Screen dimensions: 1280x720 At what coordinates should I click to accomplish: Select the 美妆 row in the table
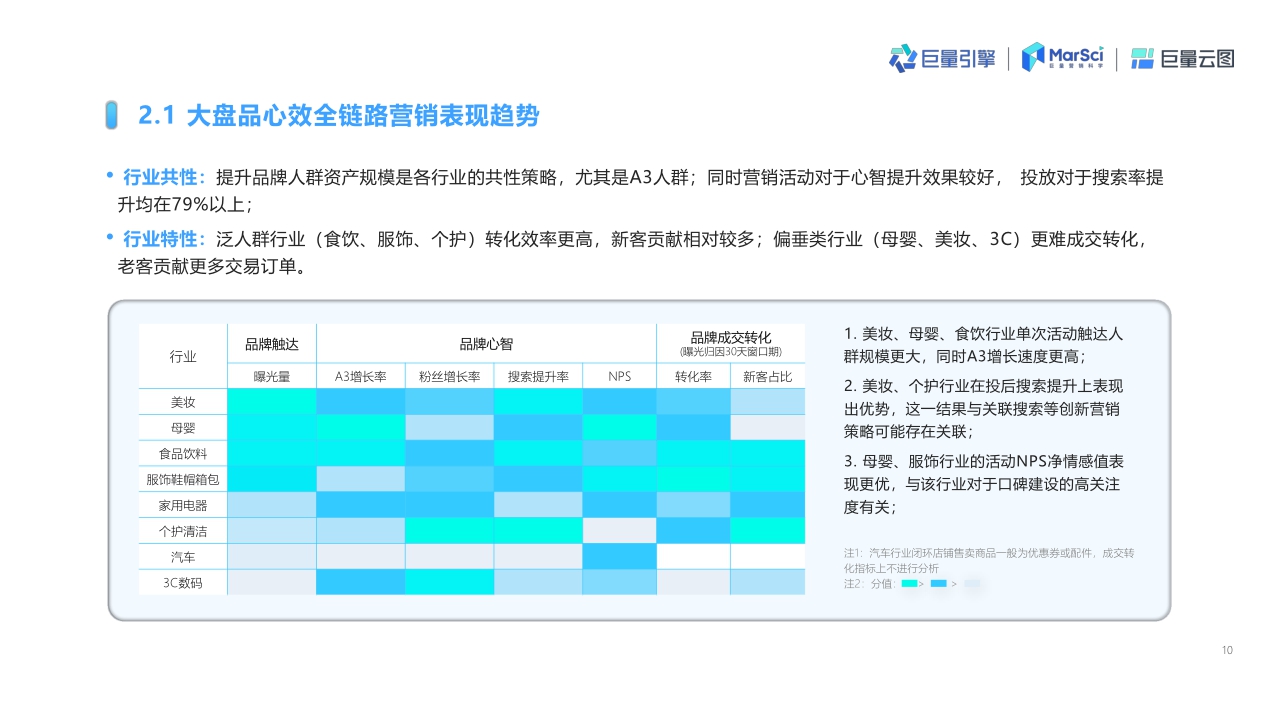pyautogui.click(x=182, y=401)
